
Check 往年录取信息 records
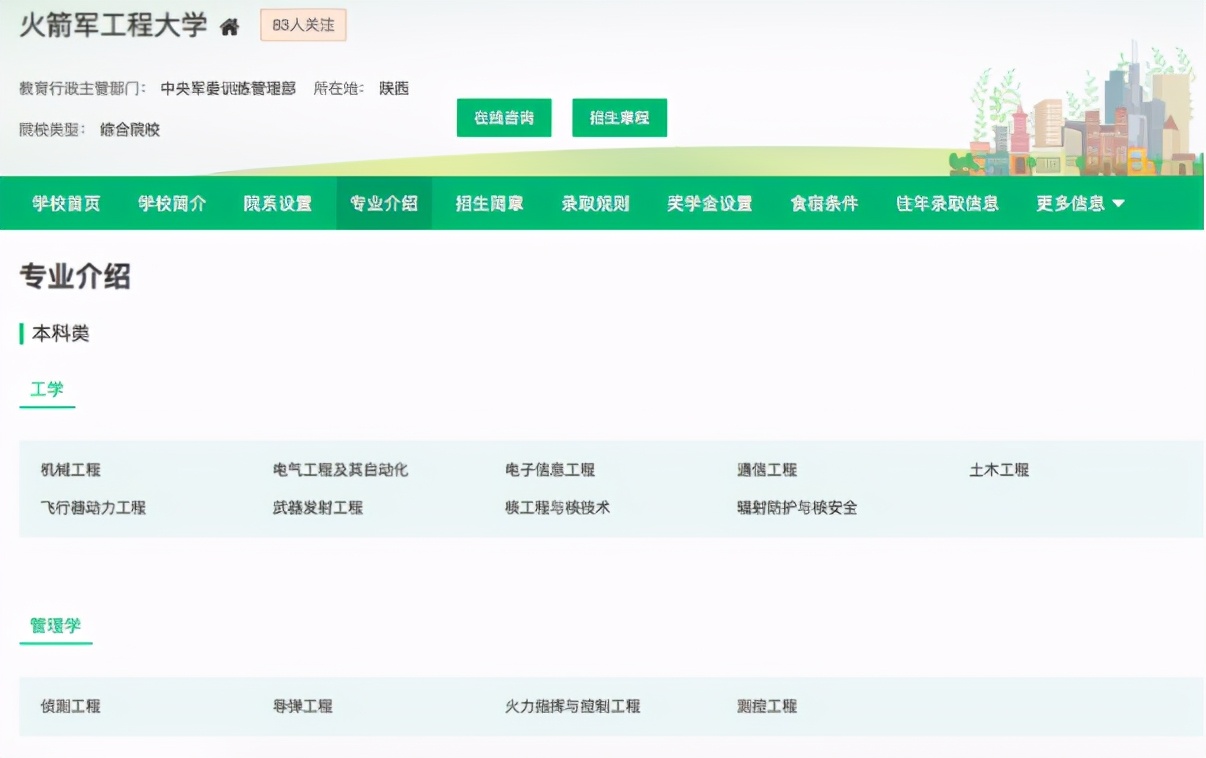point(947,201)
